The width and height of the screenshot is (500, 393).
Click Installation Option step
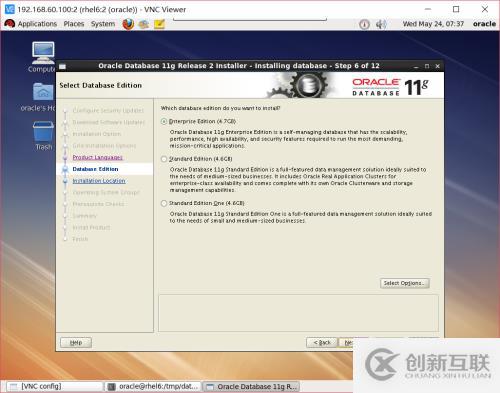click(x=97, y=134)
